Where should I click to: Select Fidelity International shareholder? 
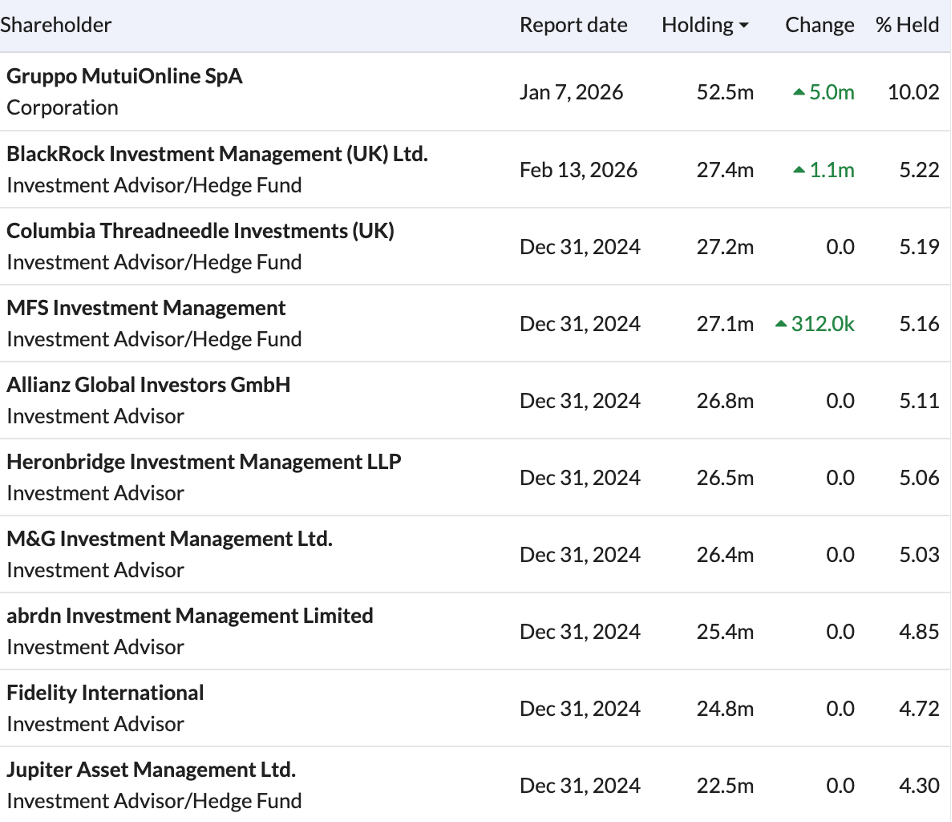105,692
